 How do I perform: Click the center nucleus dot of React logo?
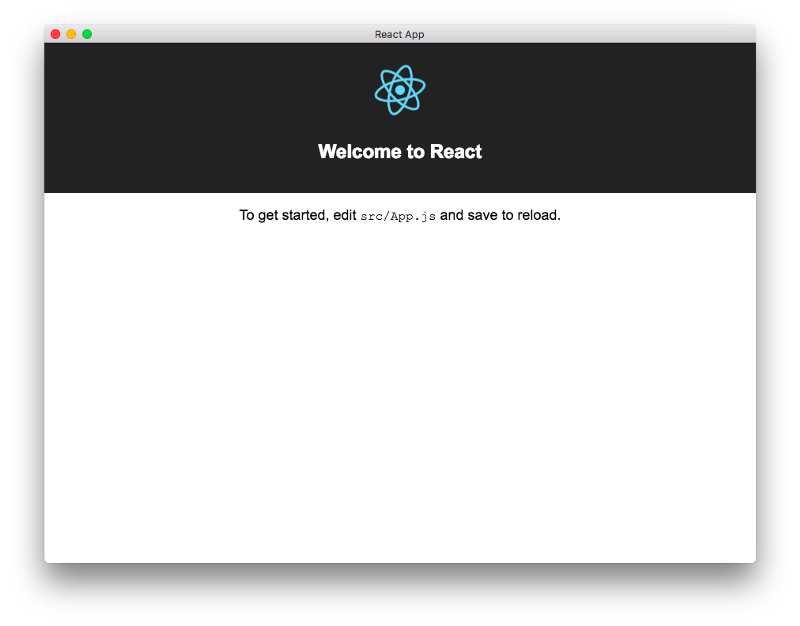pyautogui.click(x=400, y=90)
